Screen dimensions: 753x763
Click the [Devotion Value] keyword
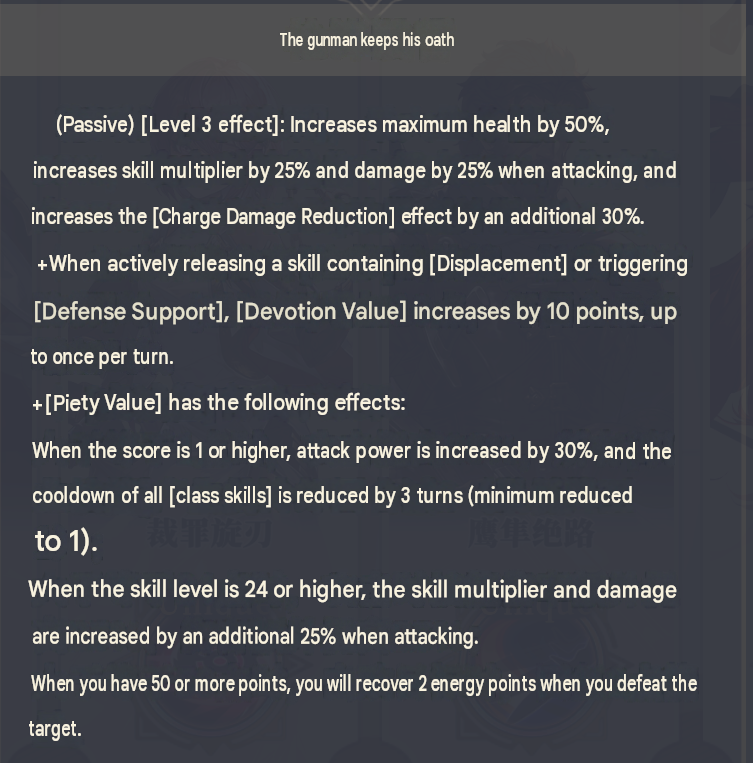[x=321, y=311]
